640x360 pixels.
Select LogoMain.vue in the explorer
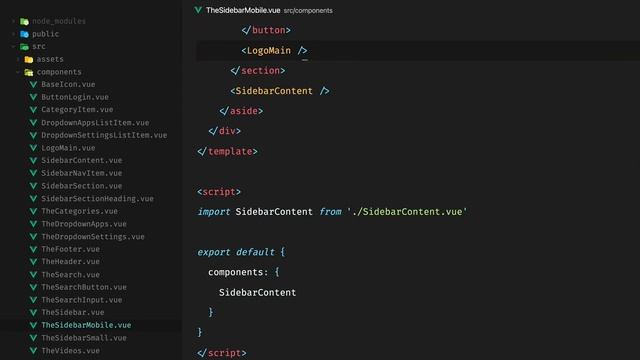point(68,148)
